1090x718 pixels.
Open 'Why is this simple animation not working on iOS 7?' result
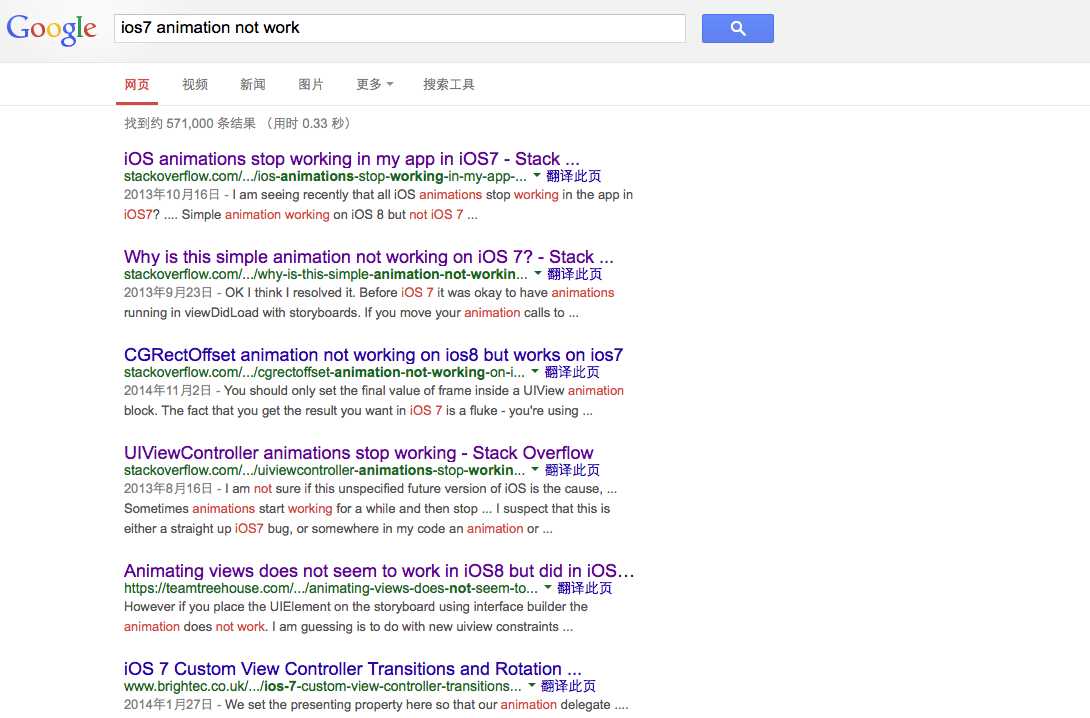click(368, 256)
